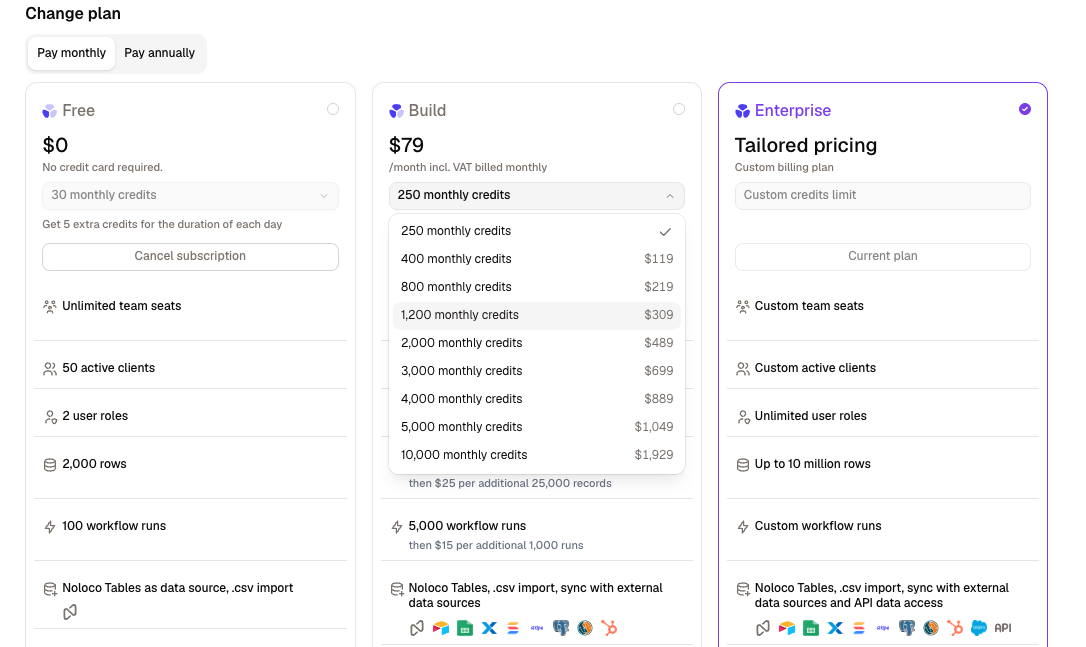Viewport: 1086px width, 647px height.
Task: Click HubSpot icon in Build plan
Action: click(x=609, y=628)
